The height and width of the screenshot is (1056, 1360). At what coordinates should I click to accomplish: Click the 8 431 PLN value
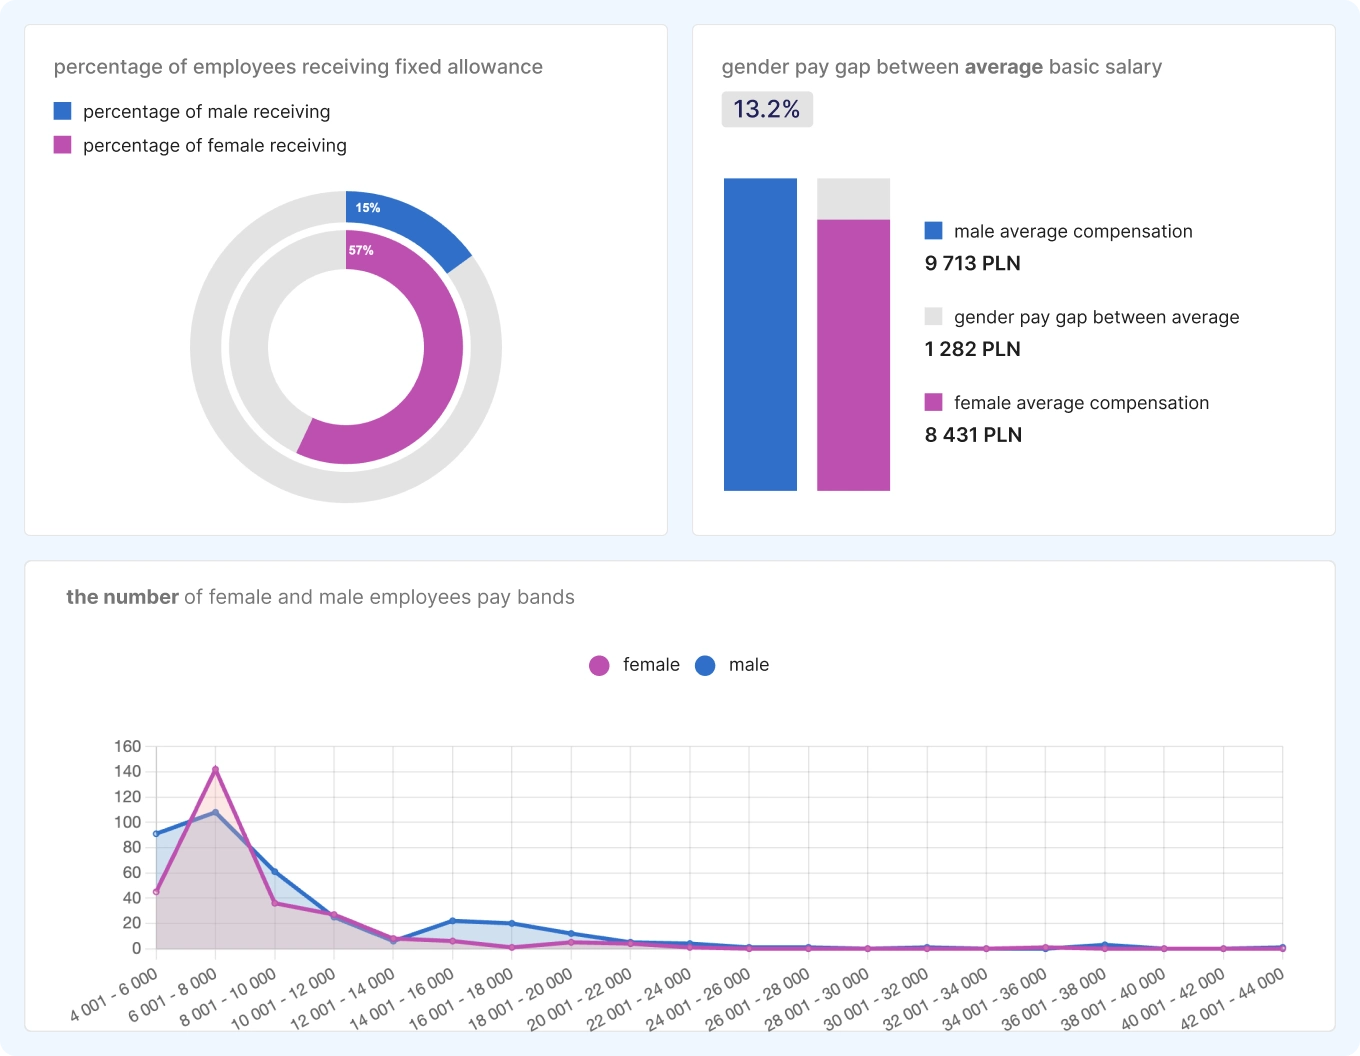tap(973, 435)
